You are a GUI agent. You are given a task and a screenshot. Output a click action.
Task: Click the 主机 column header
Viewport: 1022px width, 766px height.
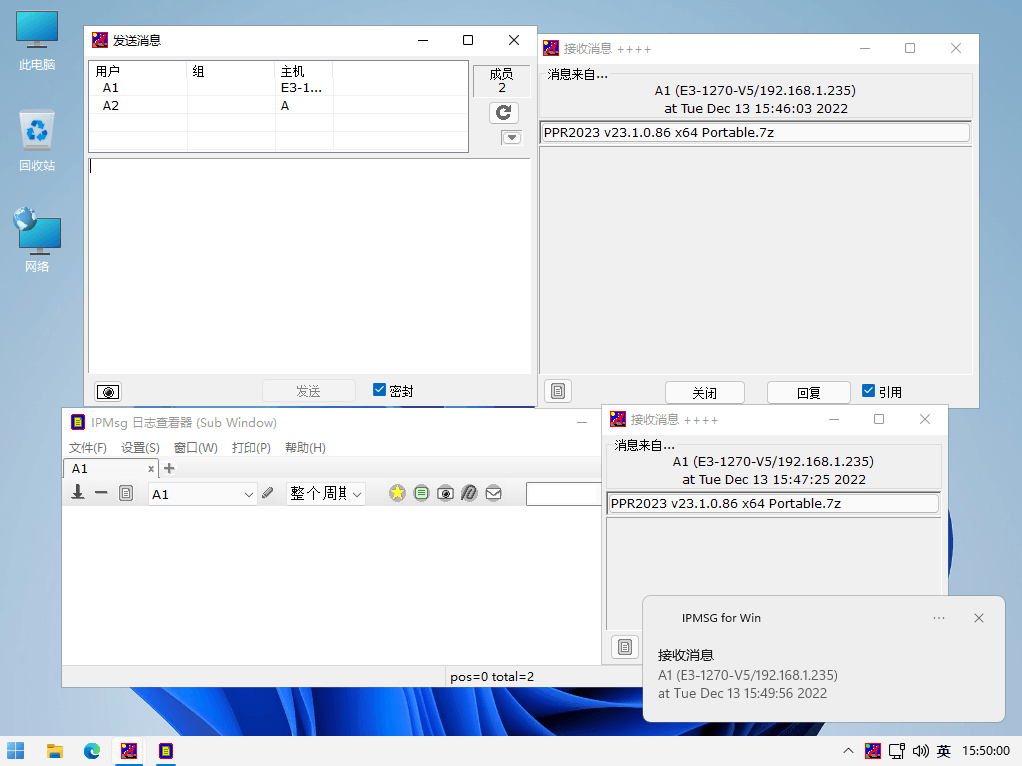tap(304, 71)
